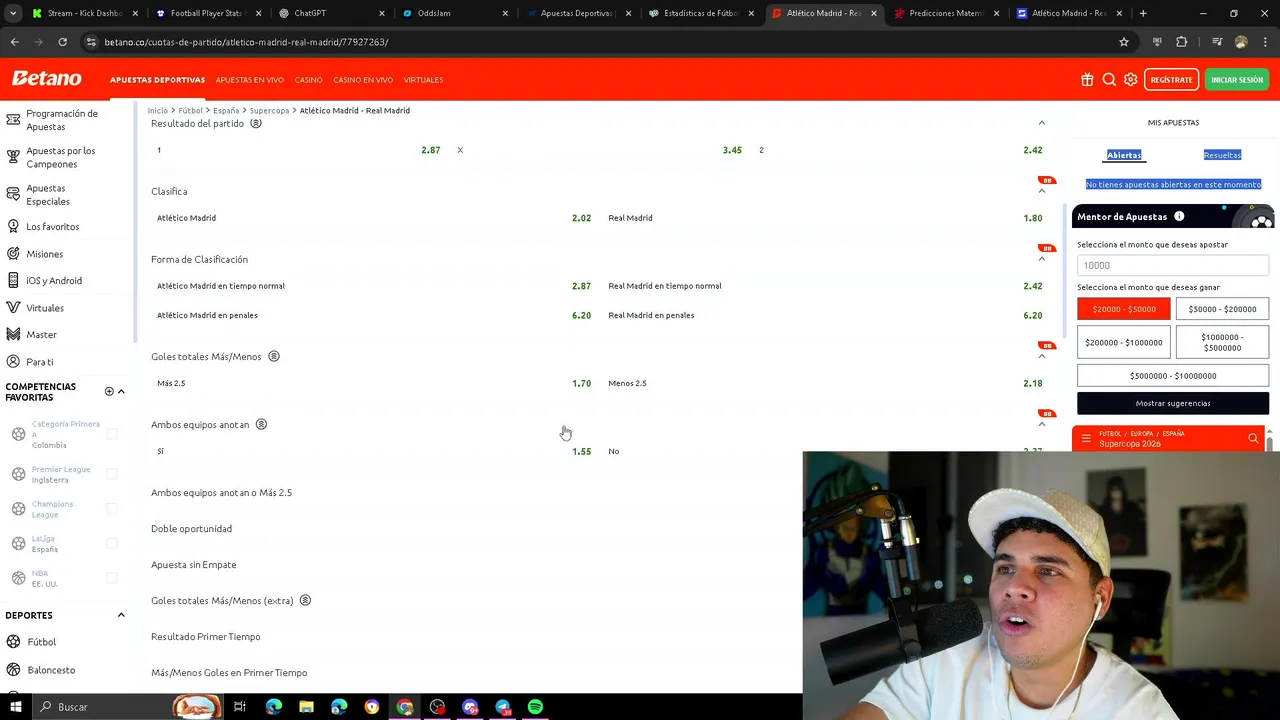Image resolution: width=1280 pixels, height=720 pixels.
Task: Switch to the ChatGPT browser tab
Action: click(x=331, y=13)
